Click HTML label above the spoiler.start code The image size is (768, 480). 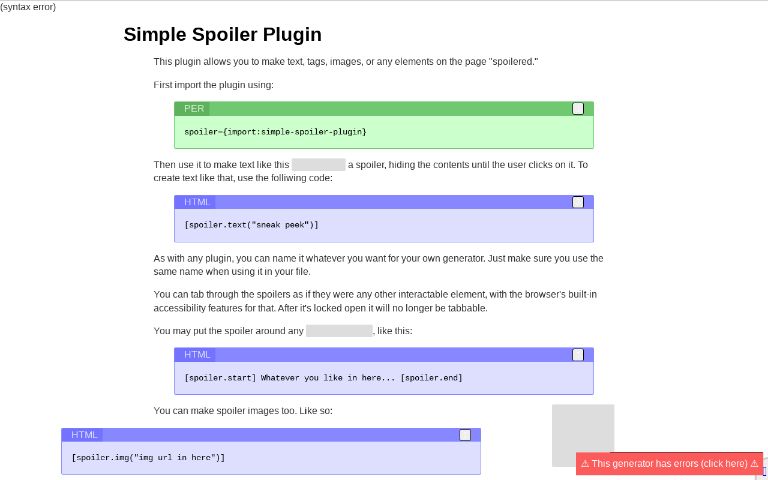(197, 355)
